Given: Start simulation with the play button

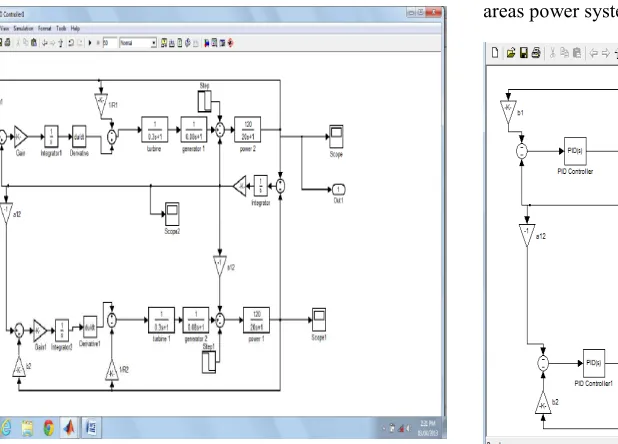Looking at the screenshot, I should pyautogui.click(x=90, y=43).
